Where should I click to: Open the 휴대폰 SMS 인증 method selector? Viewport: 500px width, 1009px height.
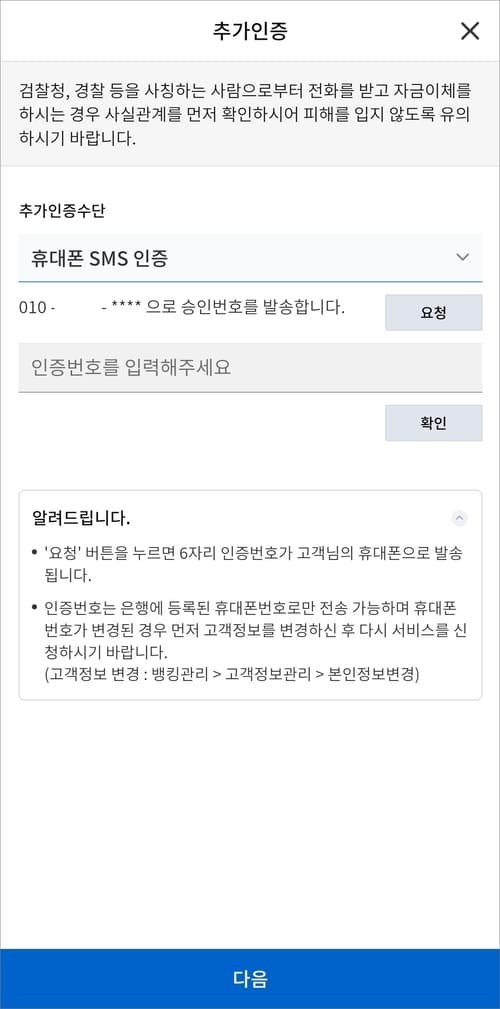tap(250, 258)
